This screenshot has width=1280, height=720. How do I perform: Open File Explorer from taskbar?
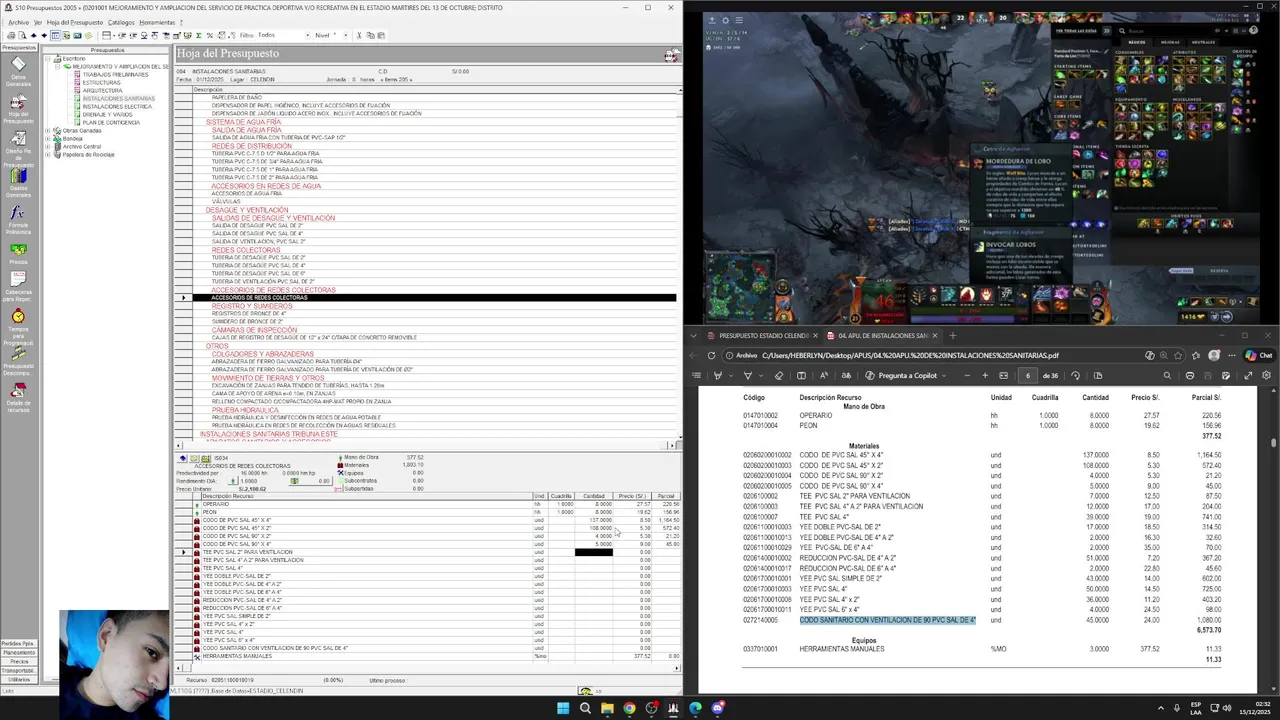pos(607,708)
